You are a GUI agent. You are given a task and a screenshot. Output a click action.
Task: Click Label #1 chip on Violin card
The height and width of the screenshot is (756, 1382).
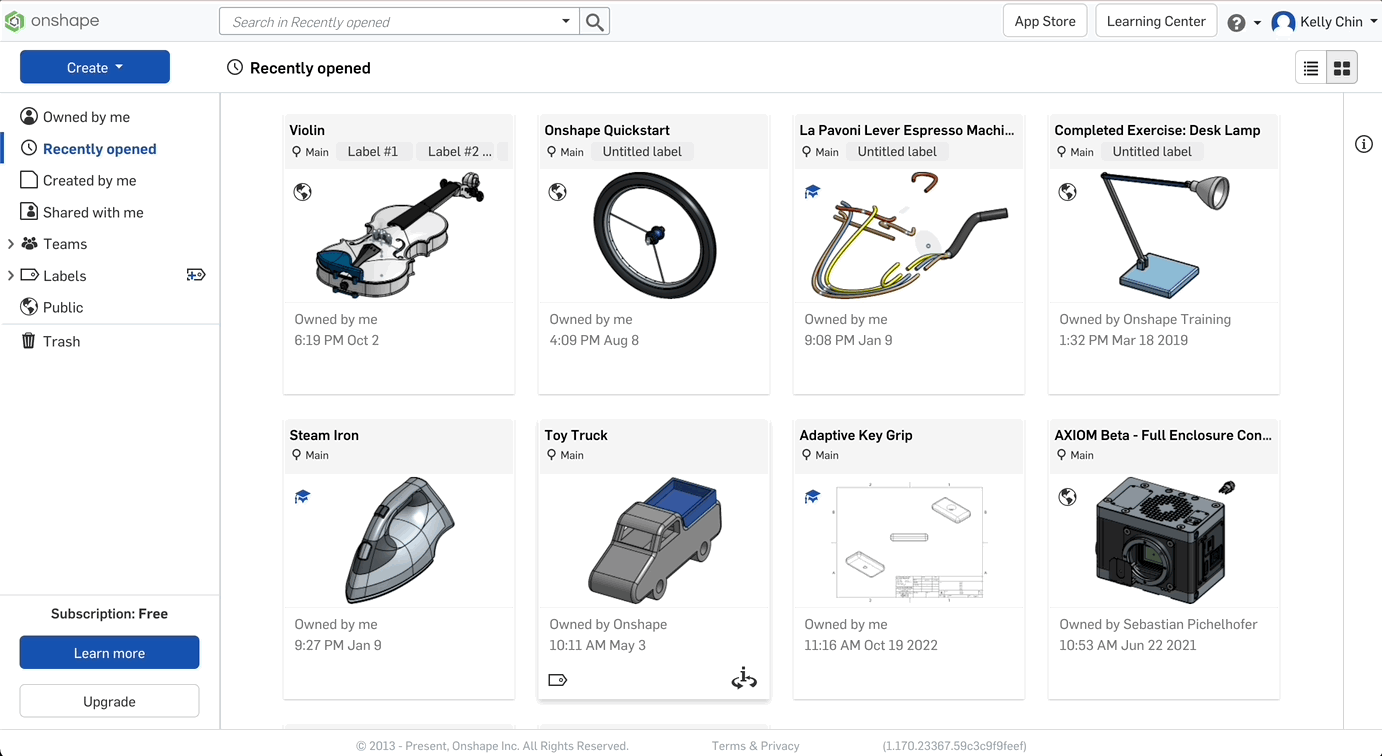373,152
